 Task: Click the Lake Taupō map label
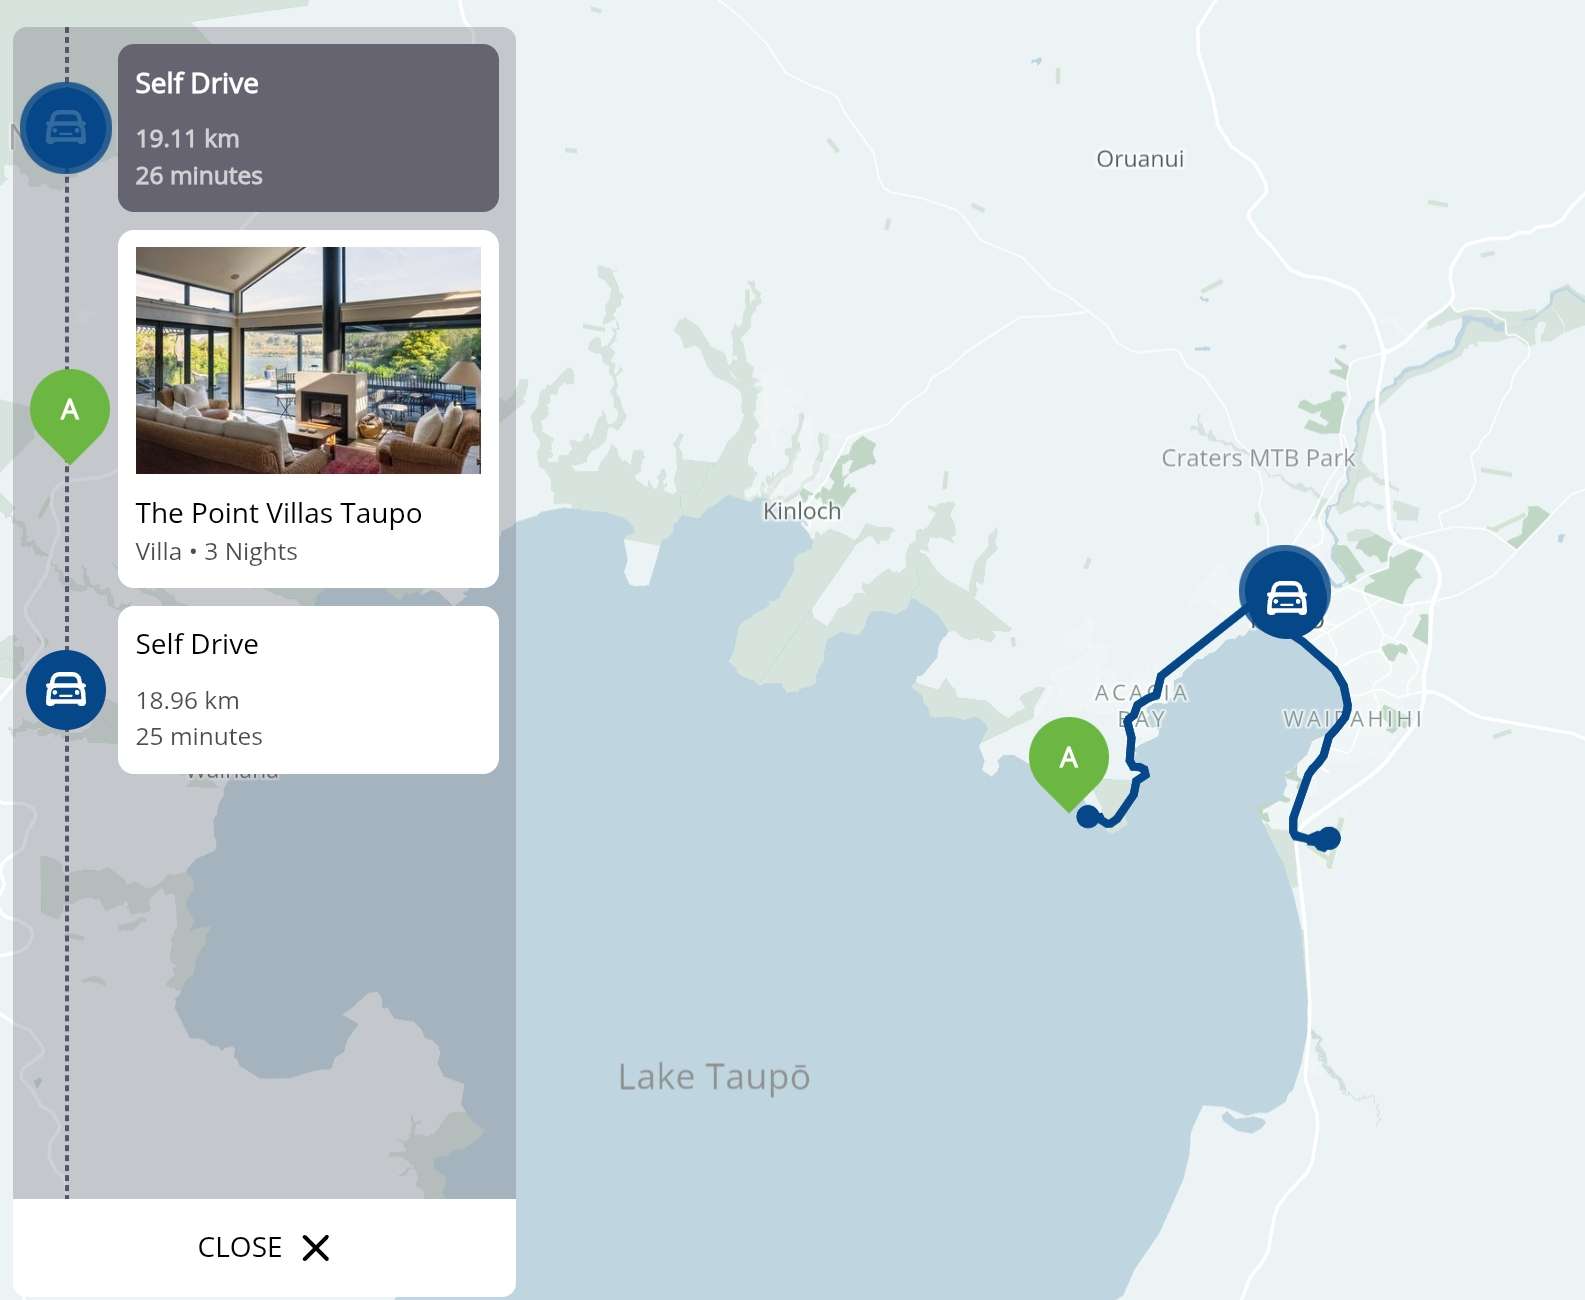coord(714,1077)
